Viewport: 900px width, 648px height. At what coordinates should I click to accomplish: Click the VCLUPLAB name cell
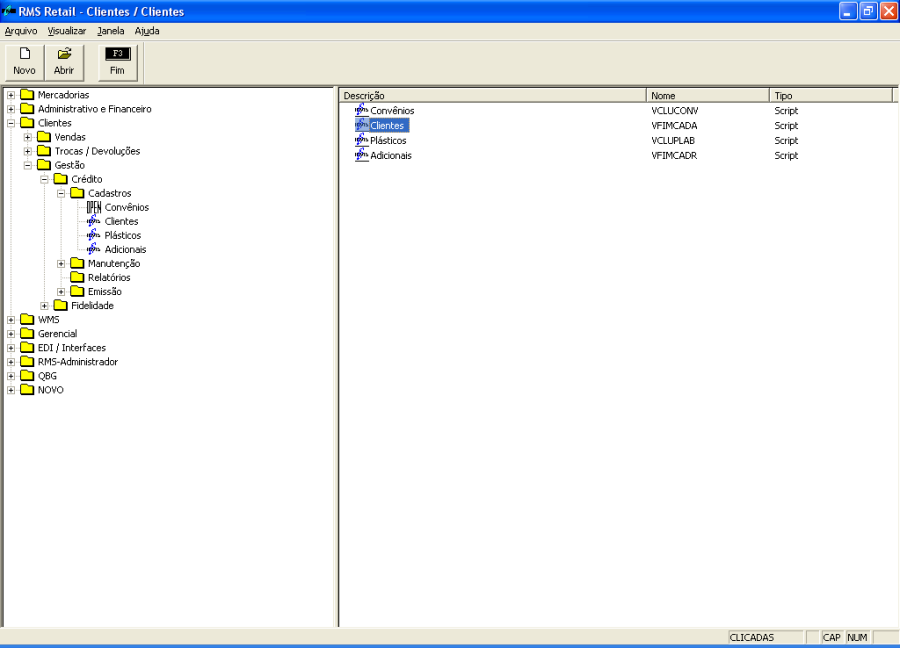[673, 141]
